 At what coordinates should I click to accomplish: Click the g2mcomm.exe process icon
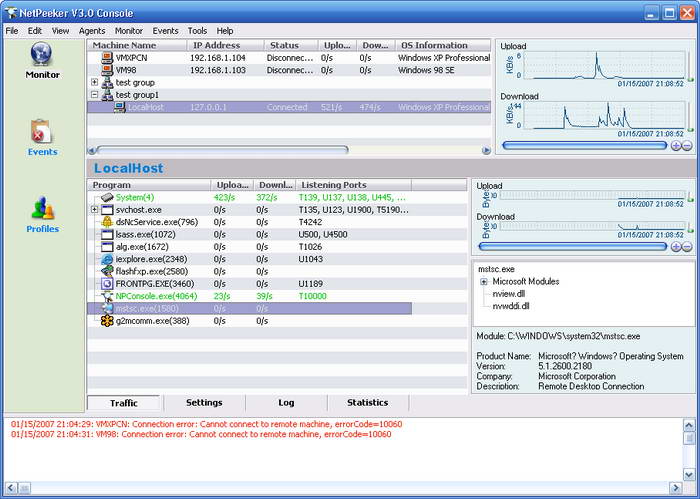click(107, 320)
